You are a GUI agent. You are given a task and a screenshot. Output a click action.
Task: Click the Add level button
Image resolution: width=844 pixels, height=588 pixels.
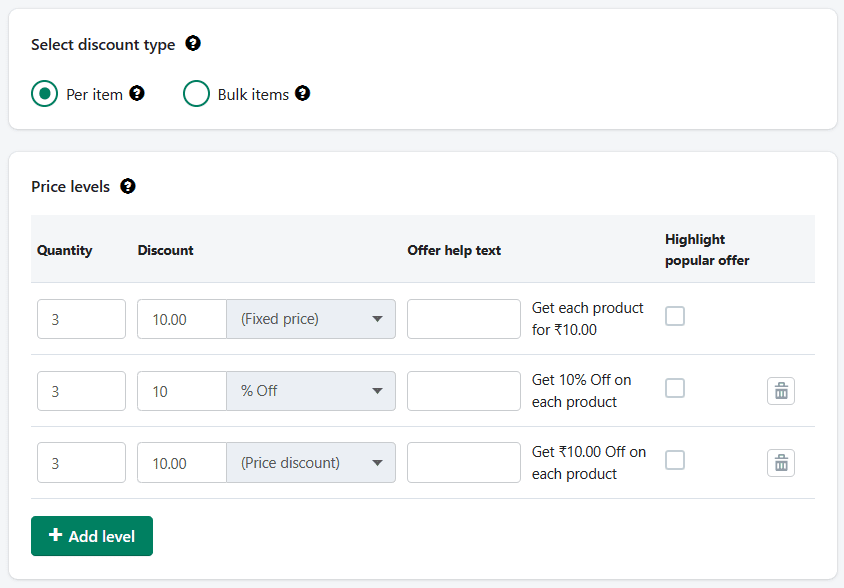click(92, 536)
